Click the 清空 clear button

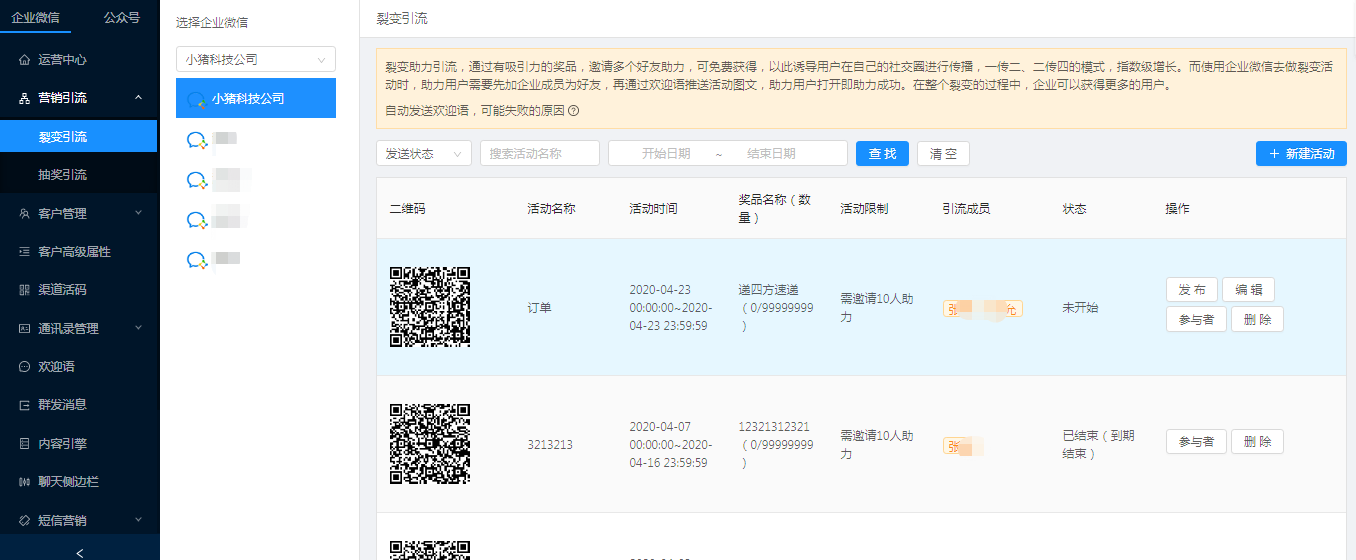click(x=943, y=153)
